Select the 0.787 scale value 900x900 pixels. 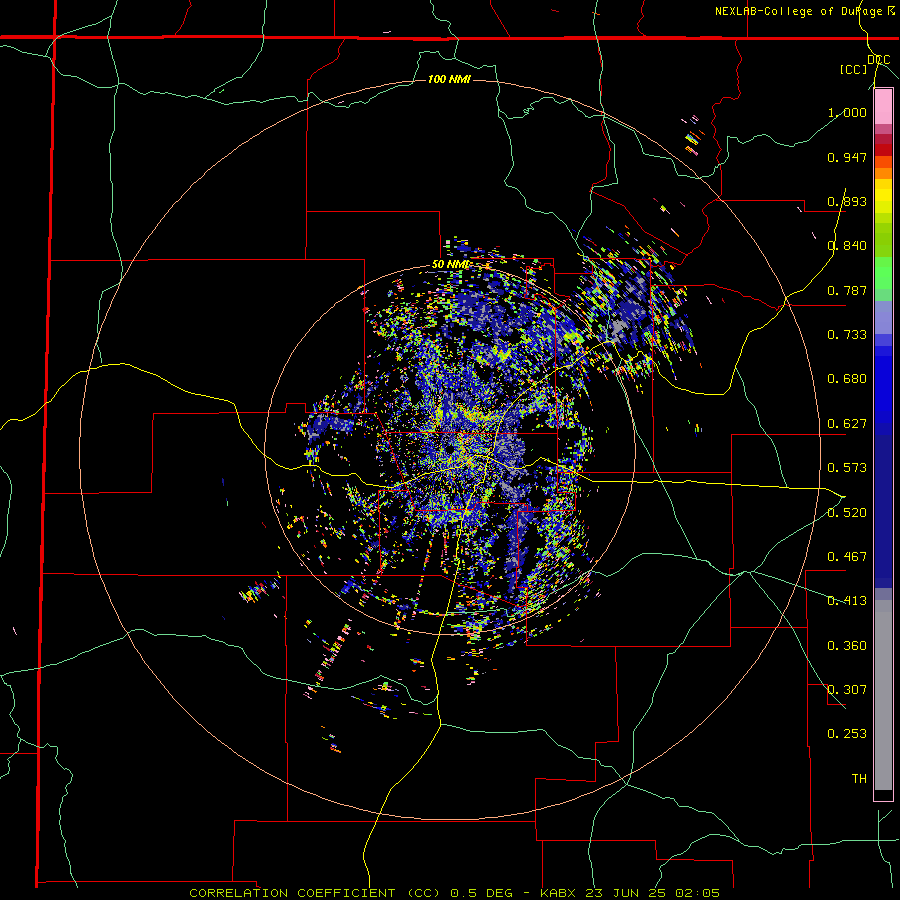pyautogui.click(x=847, y=290)
